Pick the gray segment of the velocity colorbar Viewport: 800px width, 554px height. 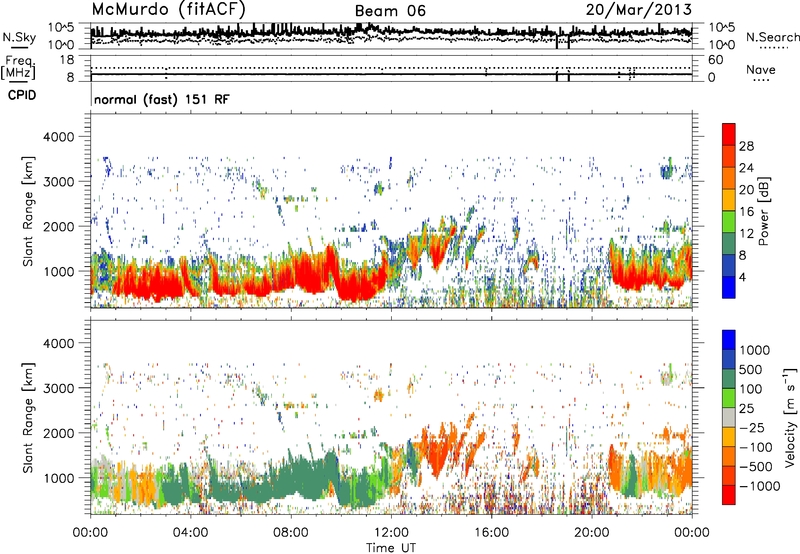[x=729, y=417]
